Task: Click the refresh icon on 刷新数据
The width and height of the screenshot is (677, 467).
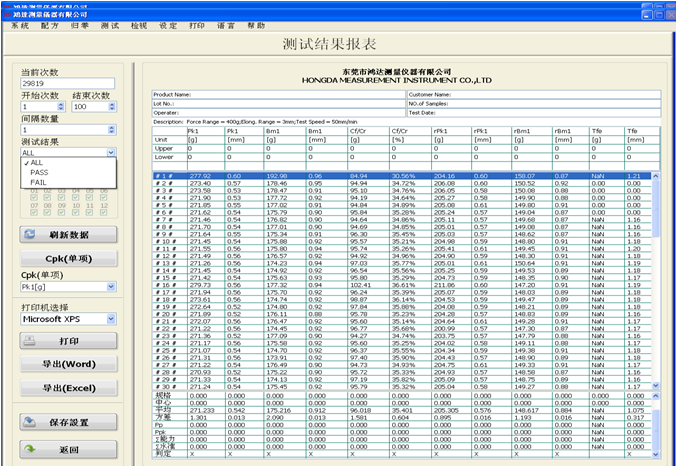Action: point(31,233)
